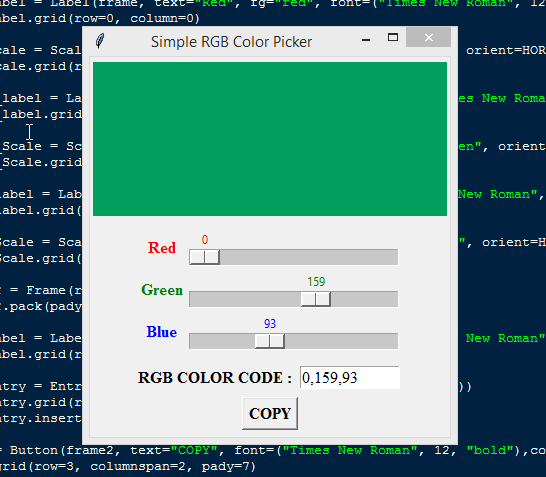Click the Blue slider handle

point(270,341)
